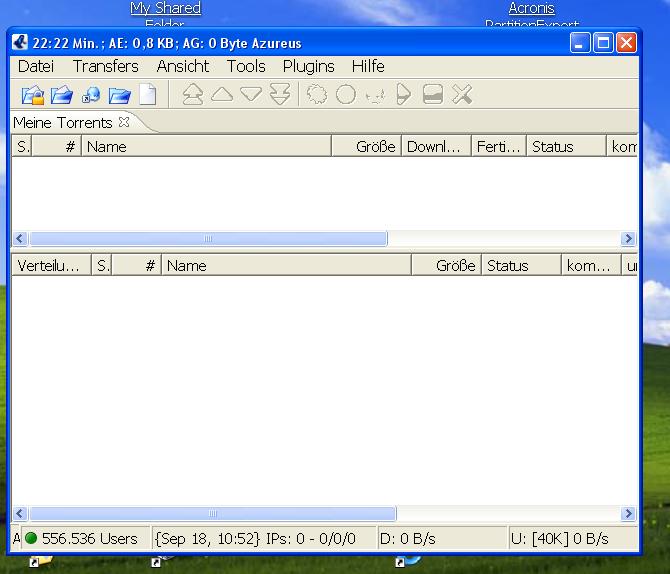Screen dimensions: 670x574
Task: Click the open folder toolbar icon before blank page
Action: coord(119,94)
